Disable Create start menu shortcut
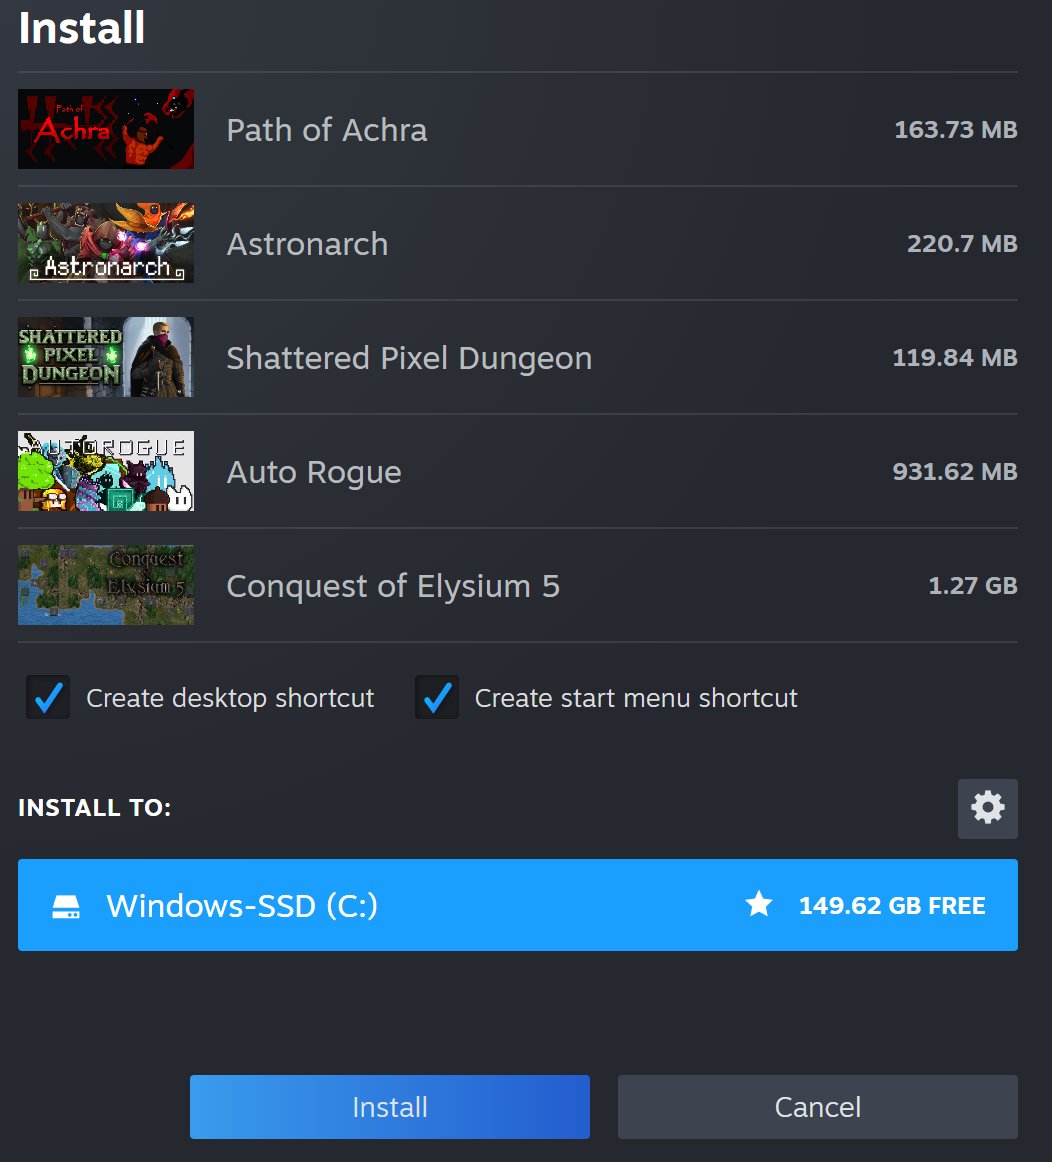The image size is (1052, 1162). tap(436, 697)
